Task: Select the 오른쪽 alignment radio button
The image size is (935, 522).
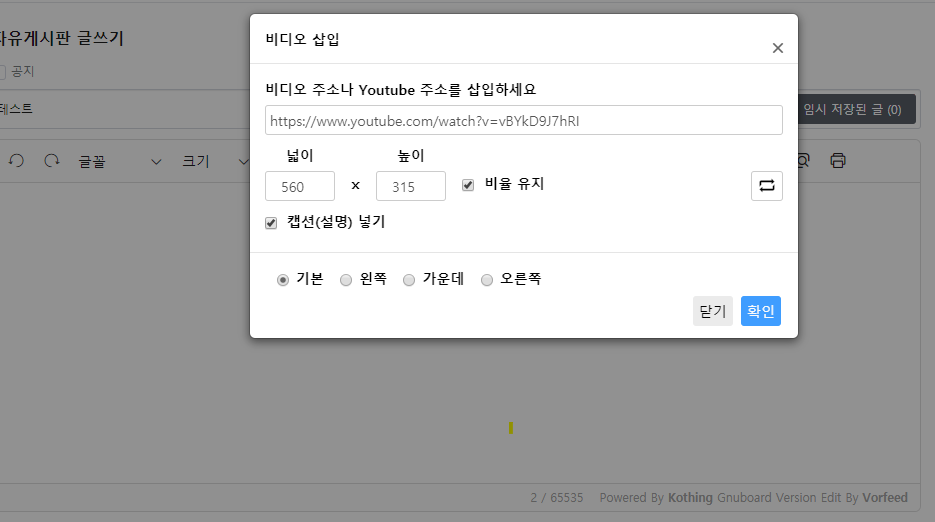Action: [487, 280]
